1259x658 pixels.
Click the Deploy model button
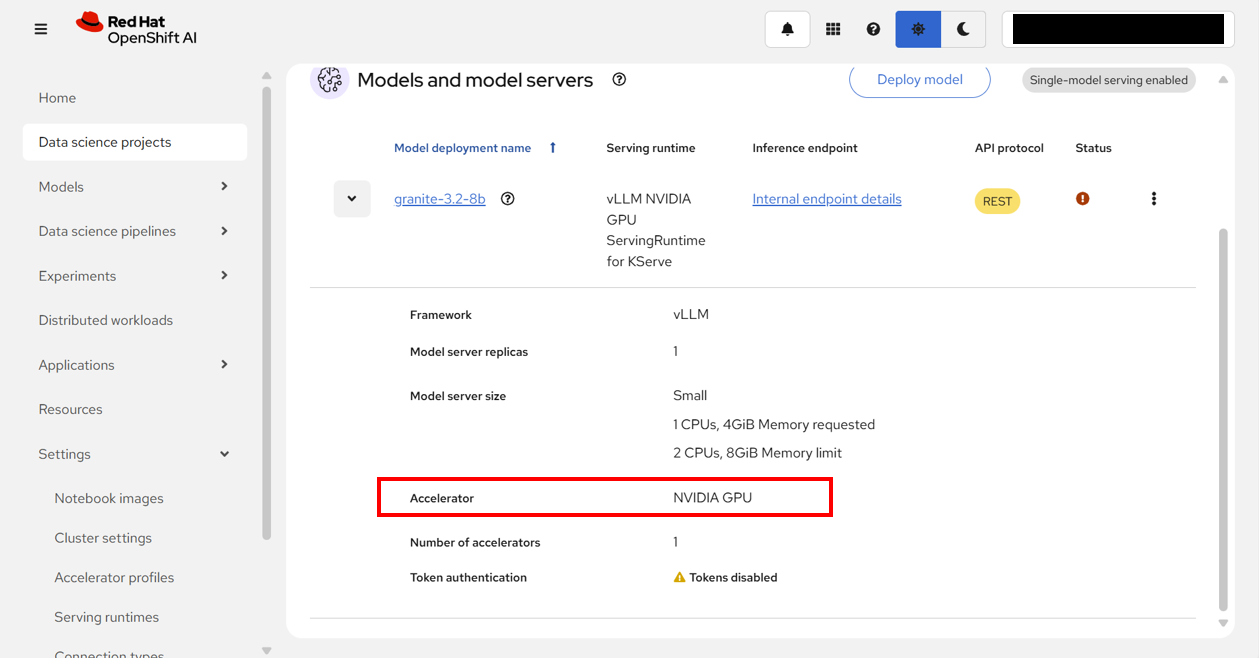pyautogui.click(x=919, y=80)
